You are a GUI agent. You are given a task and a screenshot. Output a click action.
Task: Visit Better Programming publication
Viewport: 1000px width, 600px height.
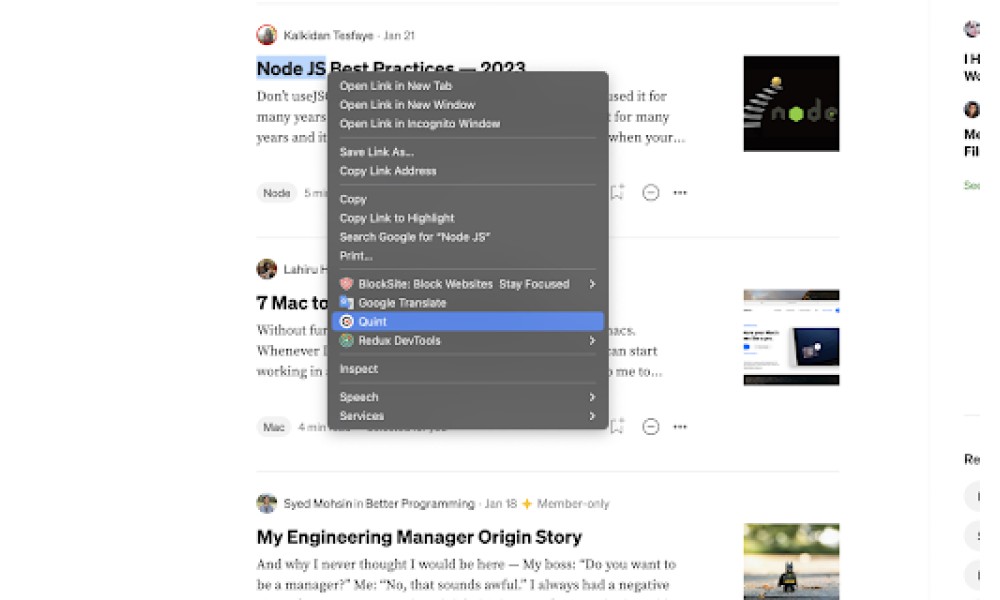[x=420, y=504]
